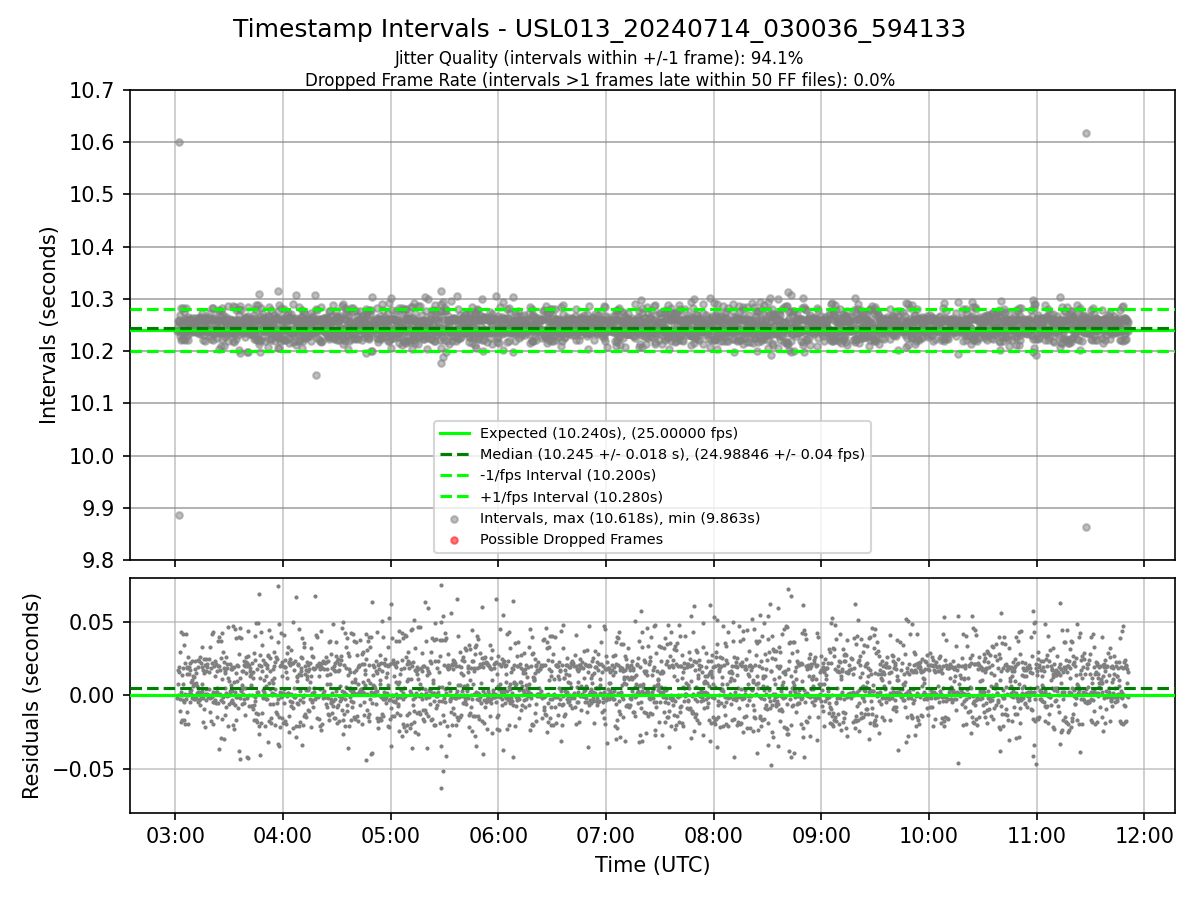Select the "Jitter Quality" 94.1% subtitle line

point(599,58)
